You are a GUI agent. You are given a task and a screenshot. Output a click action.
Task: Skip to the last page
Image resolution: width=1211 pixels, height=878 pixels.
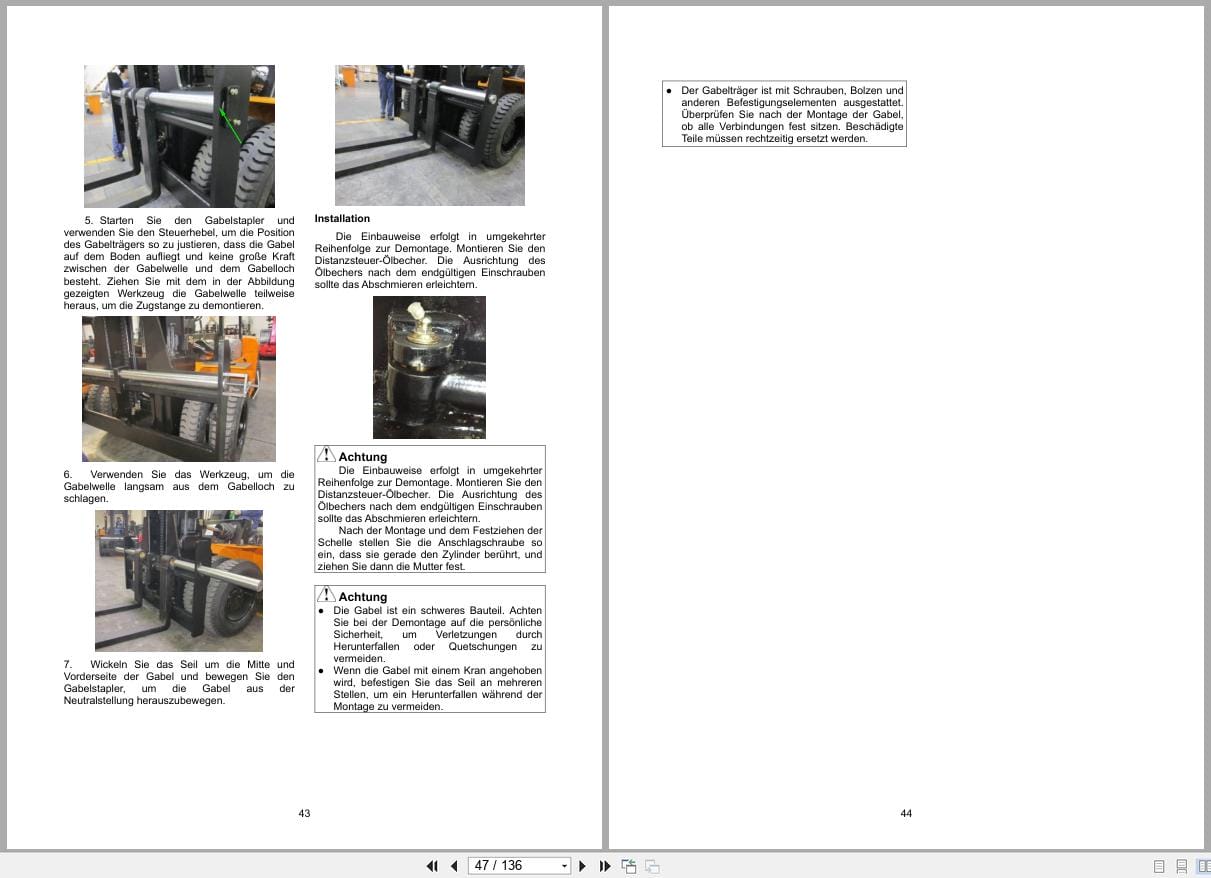[x=605, y=865]
